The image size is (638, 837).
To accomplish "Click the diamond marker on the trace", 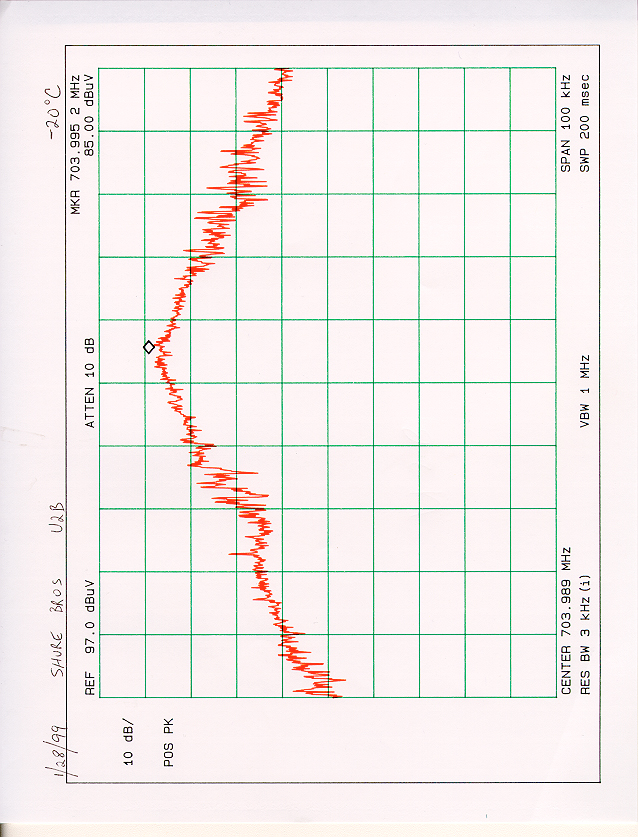I will [x=149, y=347].
